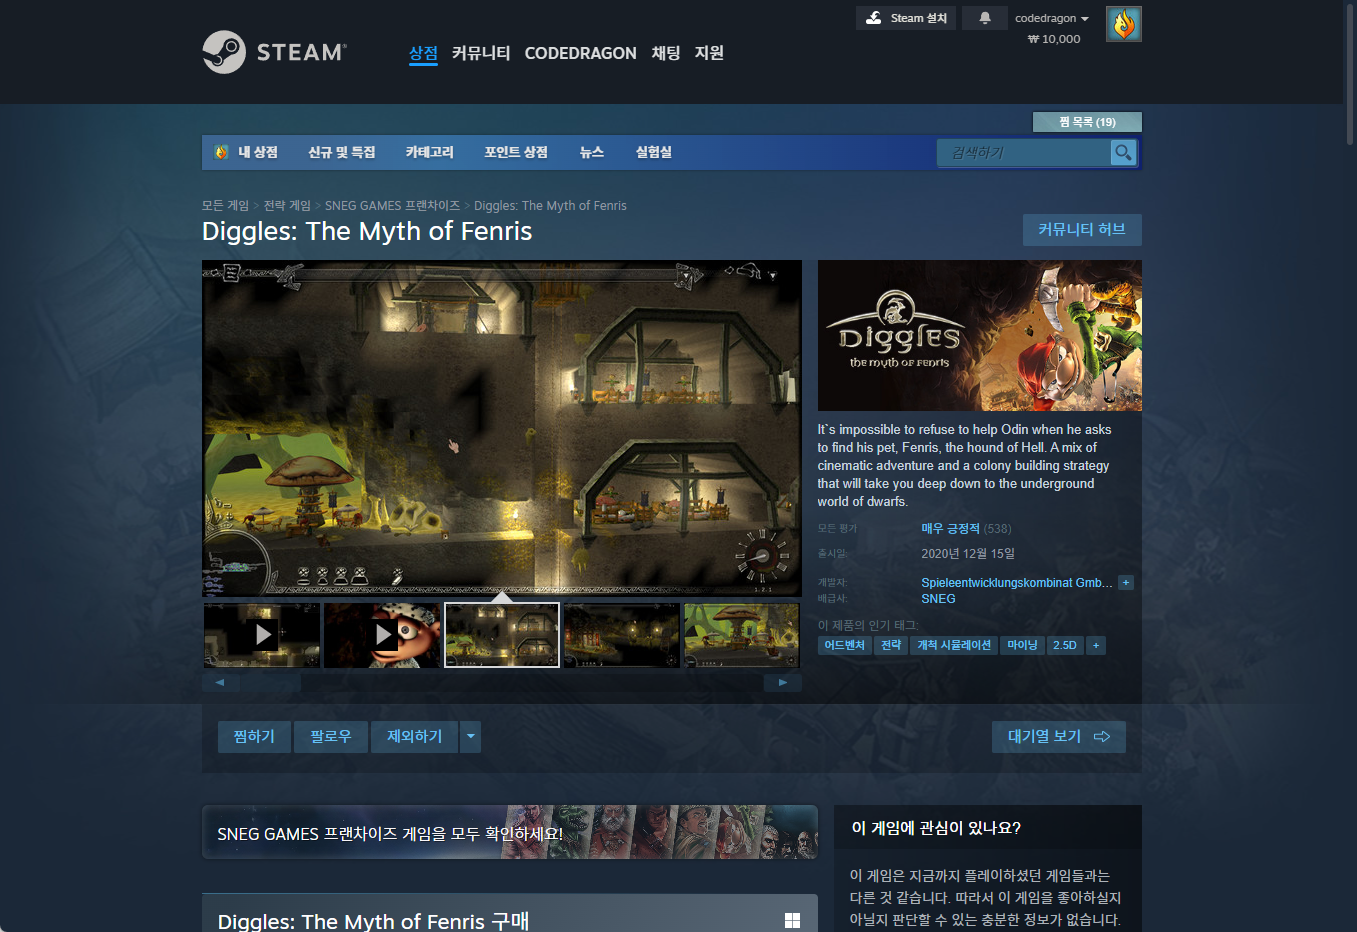Click the codedragon profile avatar
This screenshot has height=932, width=1357.
(x=1124, y=24)
